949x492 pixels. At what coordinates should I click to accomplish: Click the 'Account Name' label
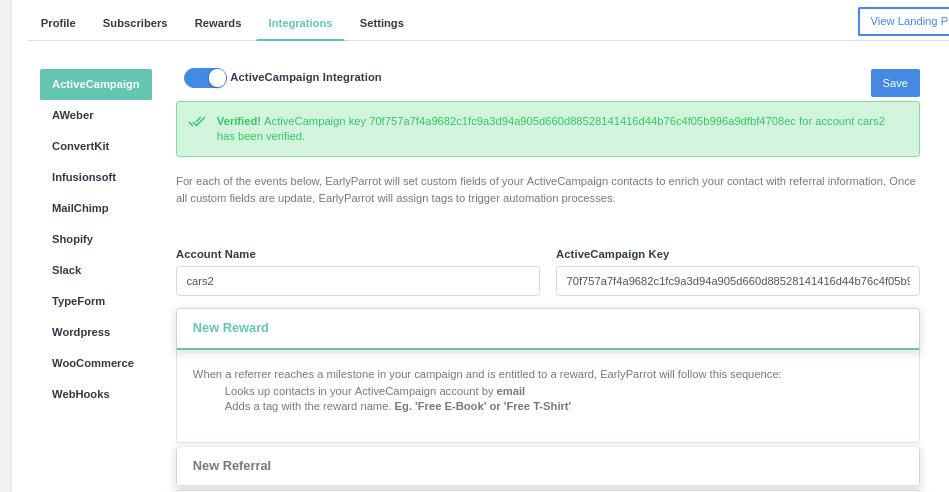215,254
